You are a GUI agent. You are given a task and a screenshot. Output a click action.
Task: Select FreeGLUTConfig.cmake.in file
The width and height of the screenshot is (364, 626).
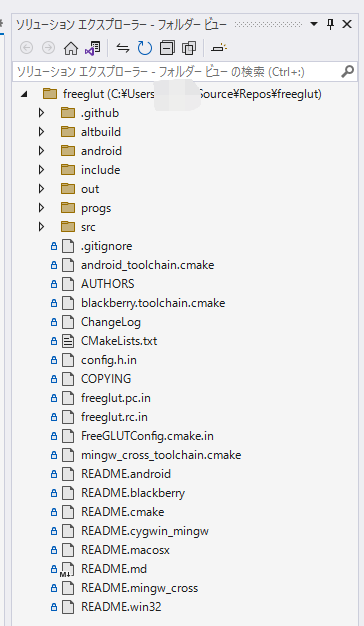coord(147,436)
